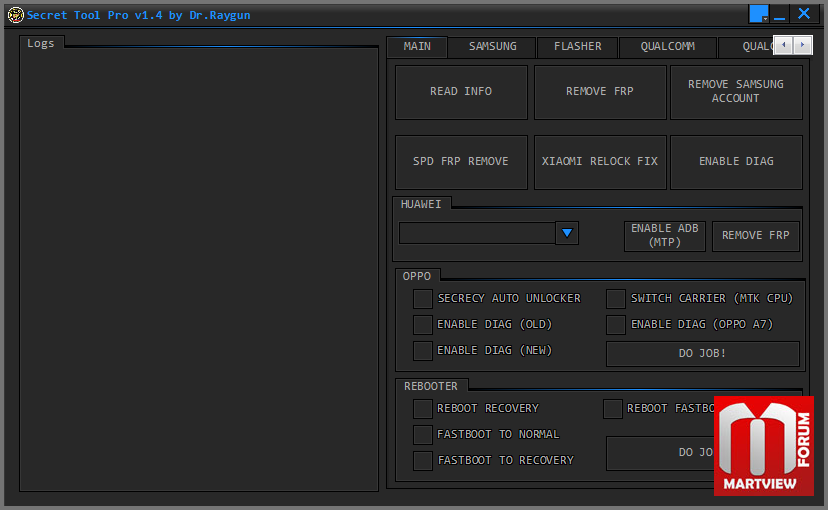This screenshot has height=510, width=828.
Task: Check the REBOOT FASTBOOT option
Action: 613,409
